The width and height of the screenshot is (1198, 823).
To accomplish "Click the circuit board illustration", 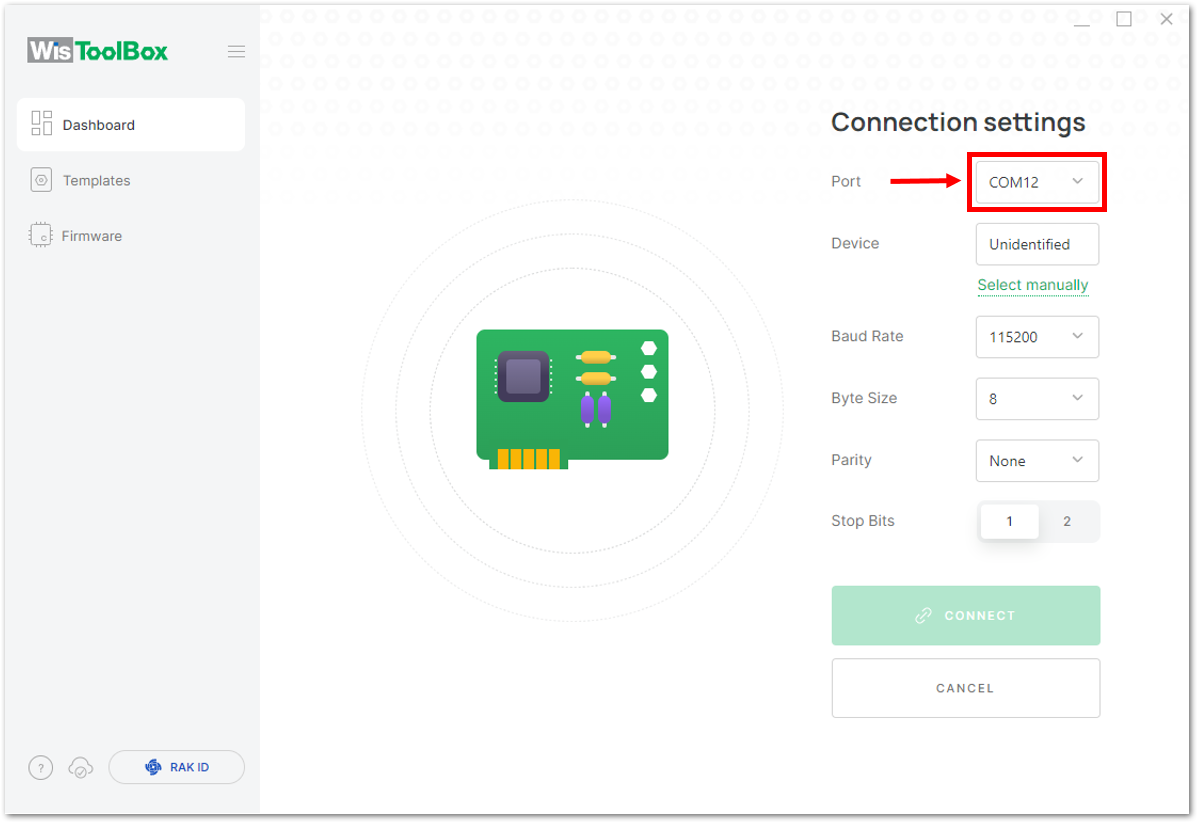I will pyautogui.click(x=572, y=399).
